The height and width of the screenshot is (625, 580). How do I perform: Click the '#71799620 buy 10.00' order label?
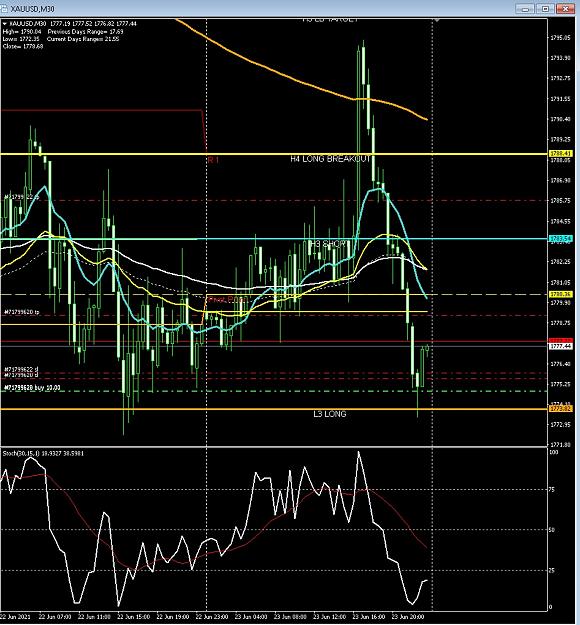pyautogui.click(x=32, y=387)
